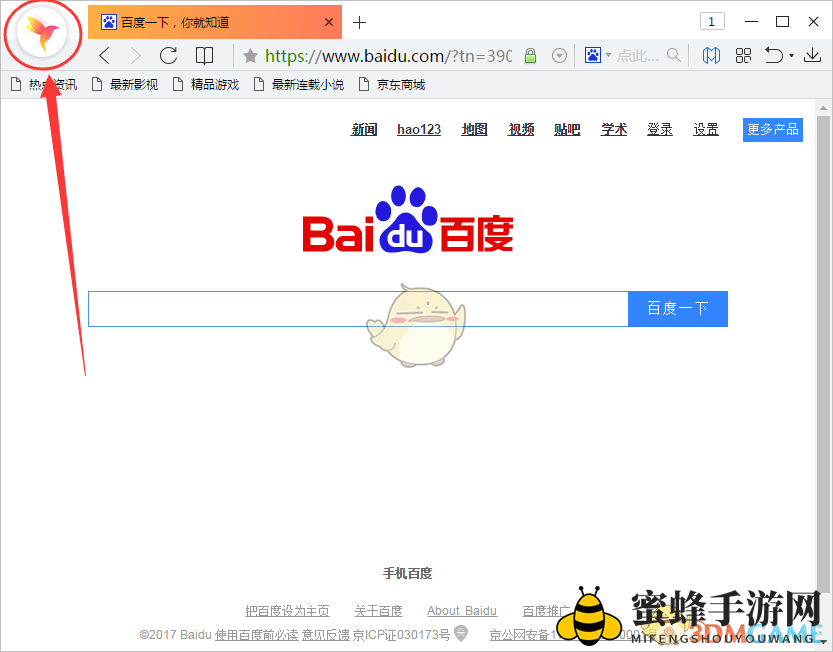Open downloads with the download icon
The height and width of the screenshot is (652, 833).
coord(812,55)
